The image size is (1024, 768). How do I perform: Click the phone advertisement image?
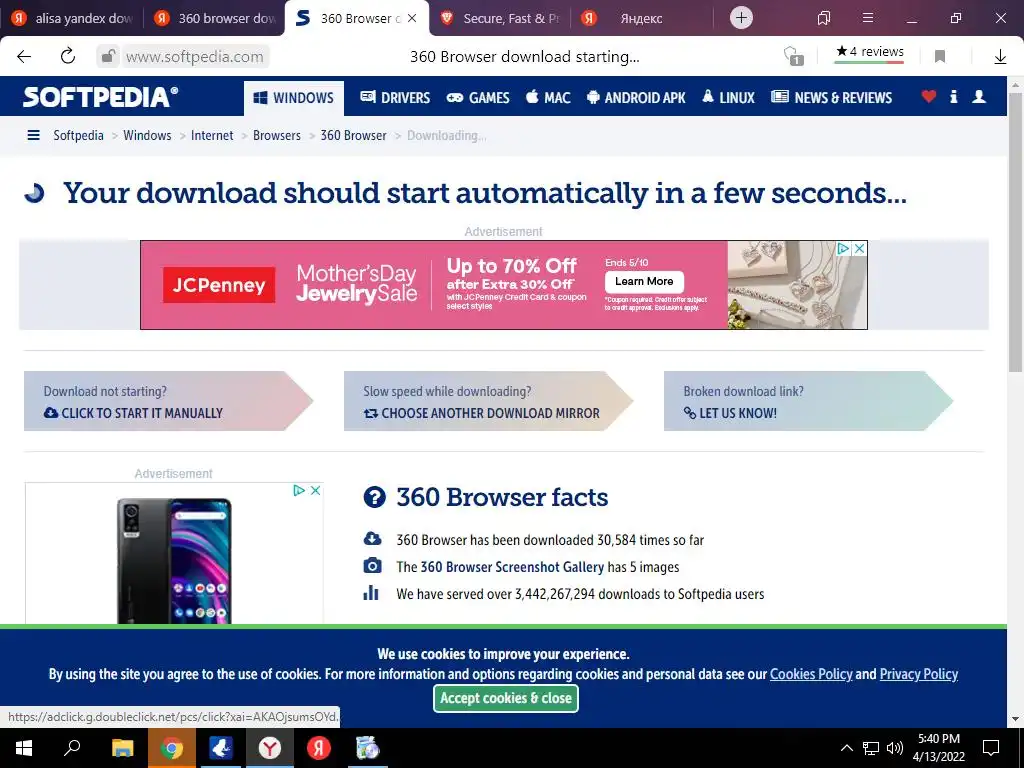click(174, 560)
